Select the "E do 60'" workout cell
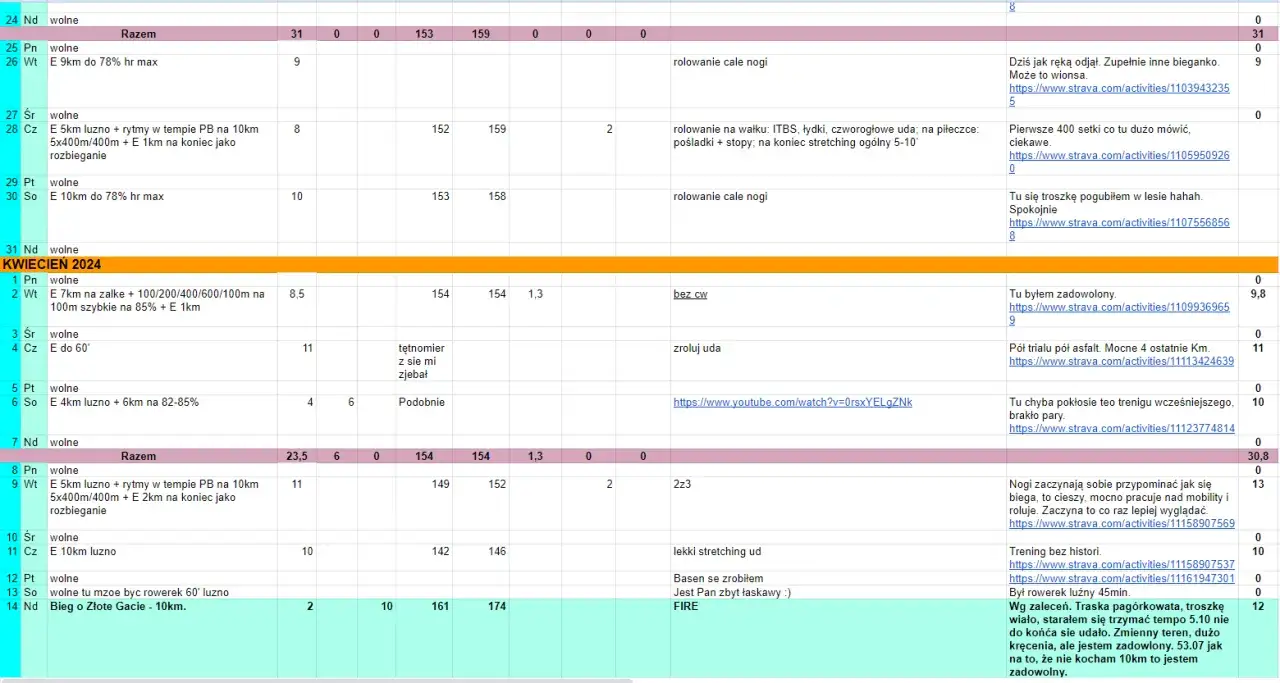This screenshot has height=683, width=1280. [162, 361]
